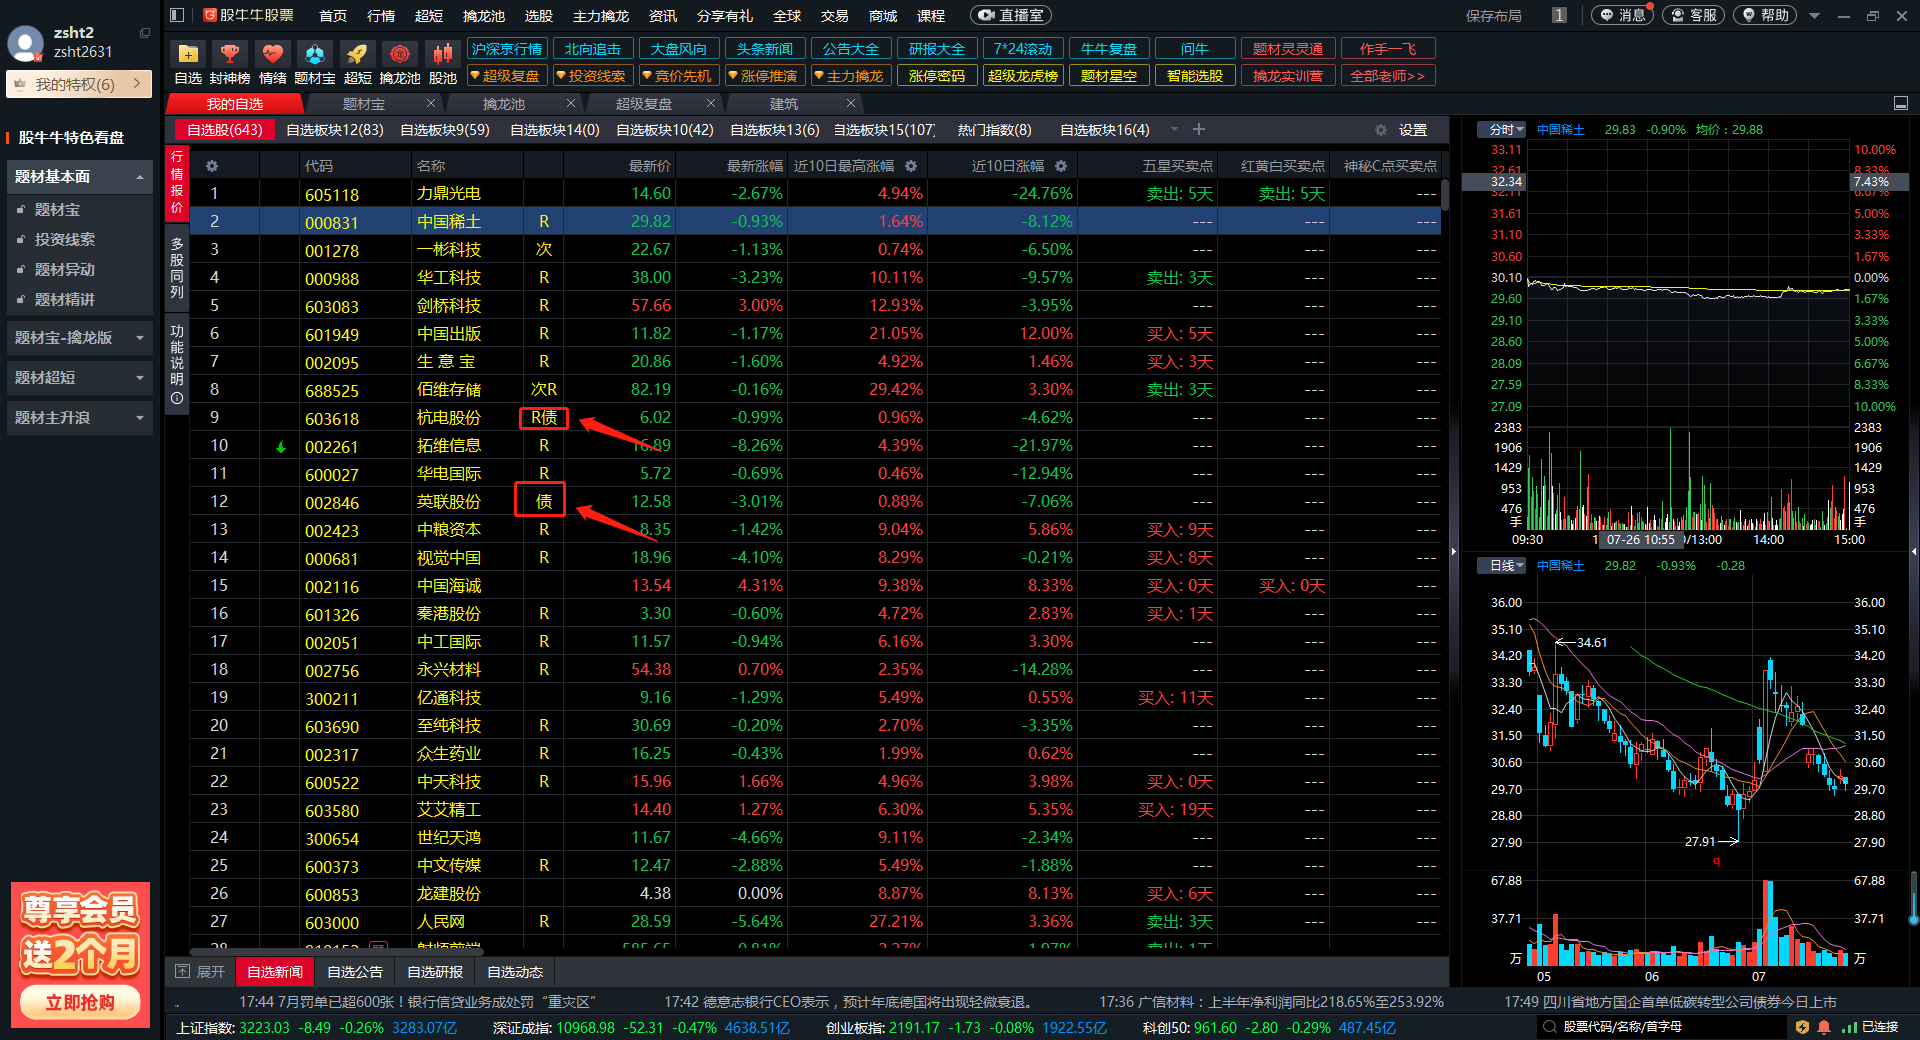The image size is (1920, 1040).
Task: Collapse the bottom panel icon above the chart
Action: pos(1901,103)
